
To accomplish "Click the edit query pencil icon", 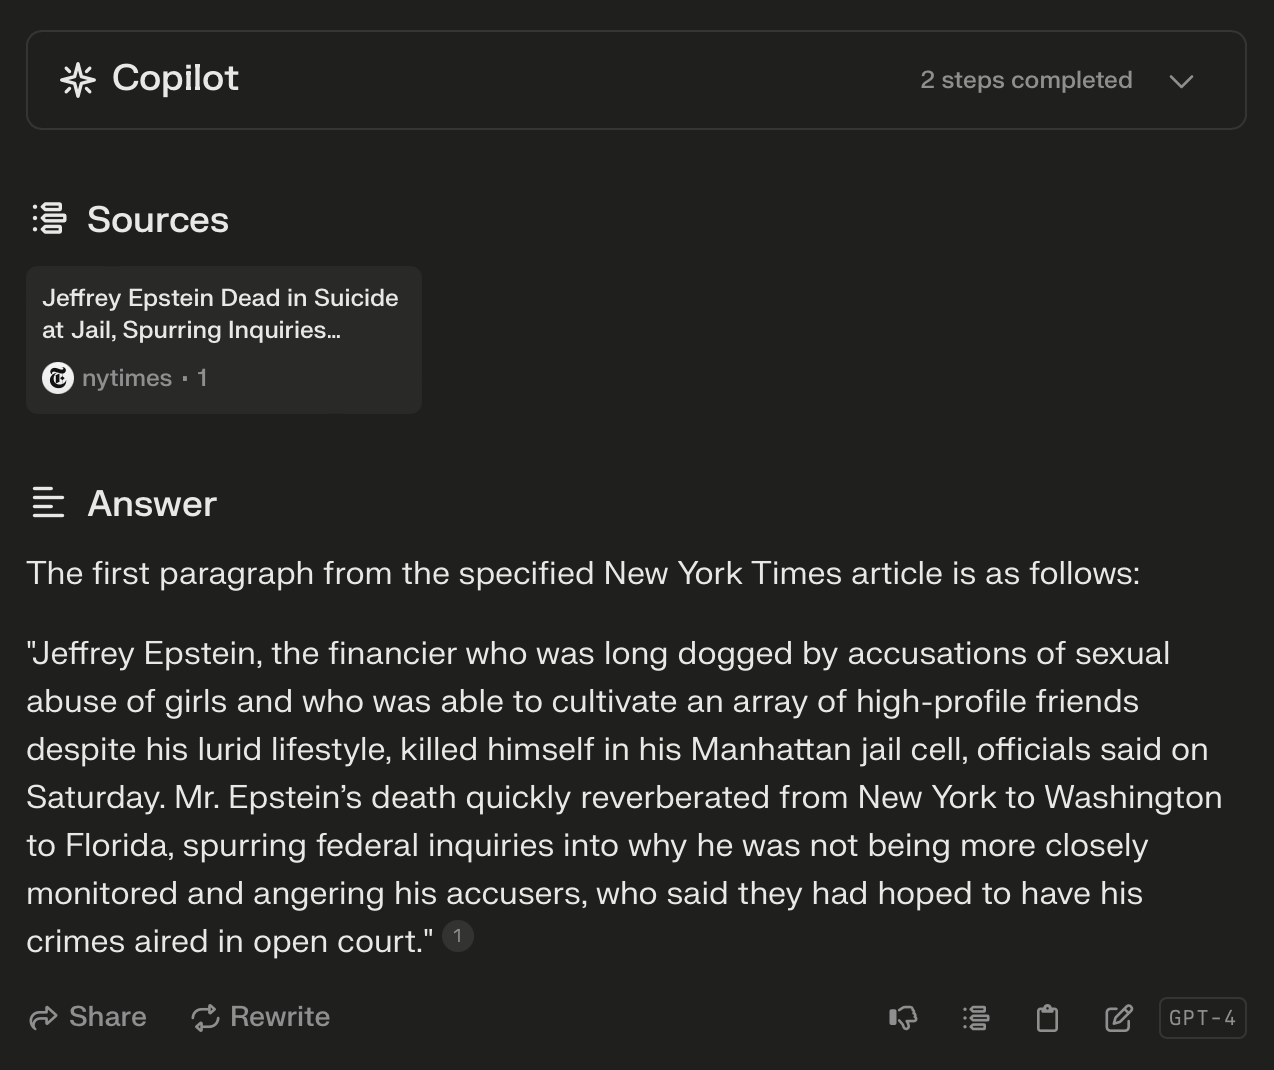I will (1118, 1018).
